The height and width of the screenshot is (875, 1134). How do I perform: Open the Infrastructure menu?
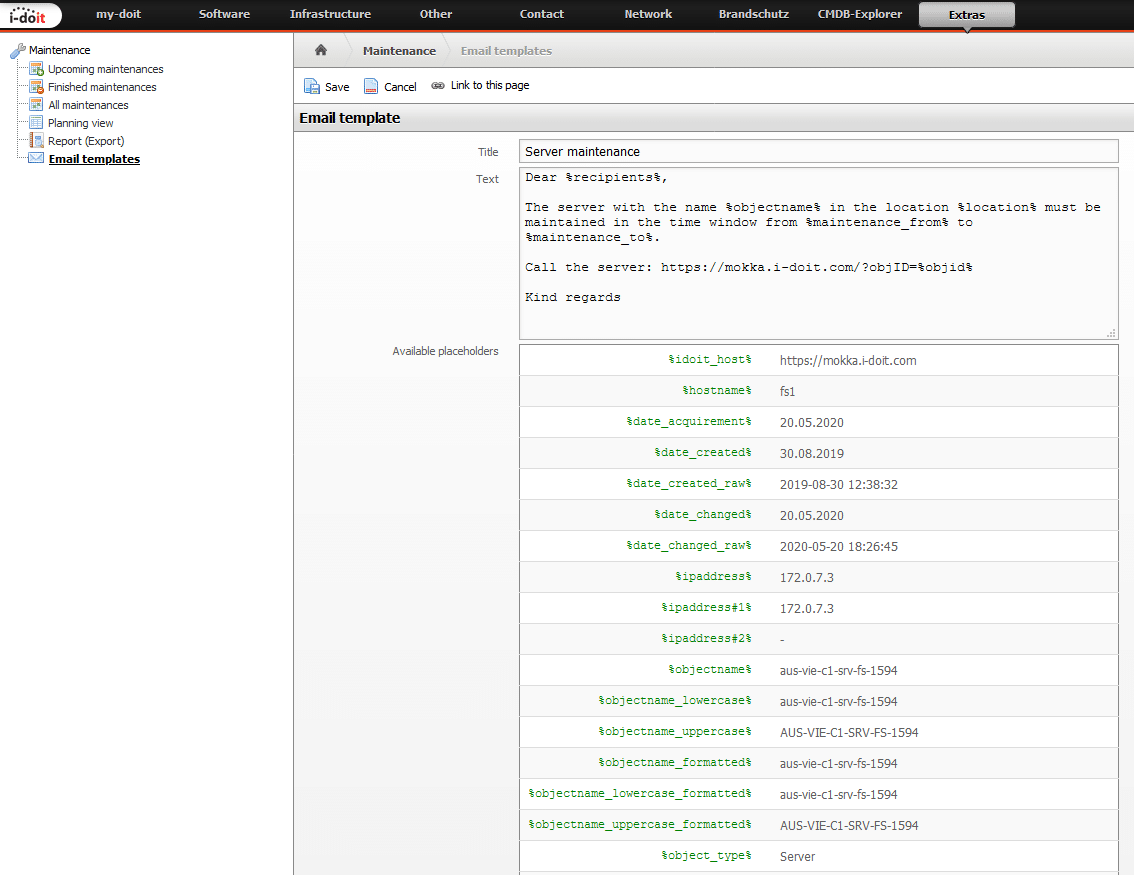(330, 14)
